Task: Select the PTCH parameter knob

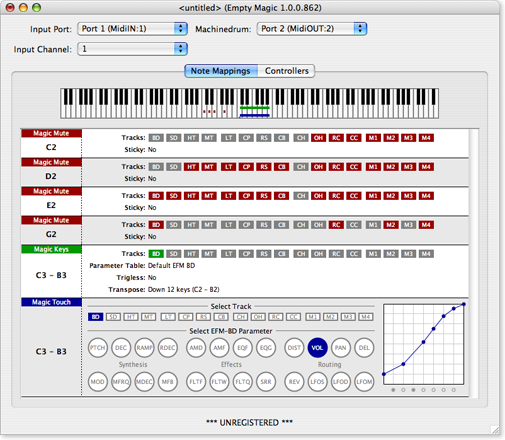Action: click(98, 348)
